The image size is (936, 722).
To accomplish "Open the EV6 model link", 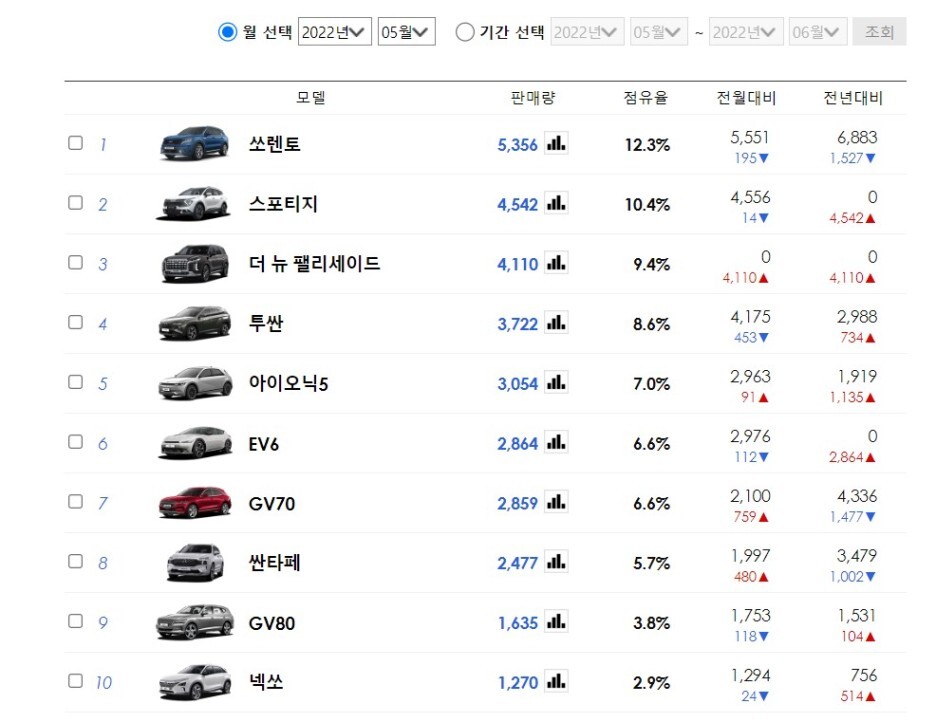I will pos(264,444).
